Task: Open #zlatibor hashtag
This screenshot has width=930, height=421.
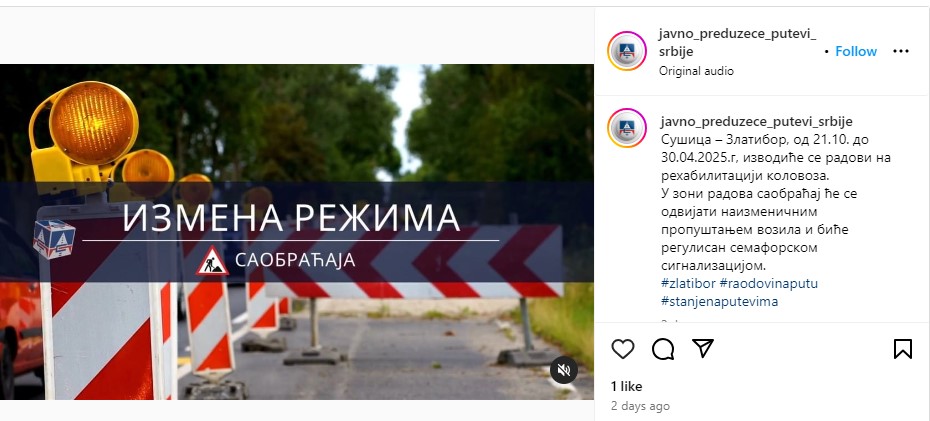Action: 688,283
